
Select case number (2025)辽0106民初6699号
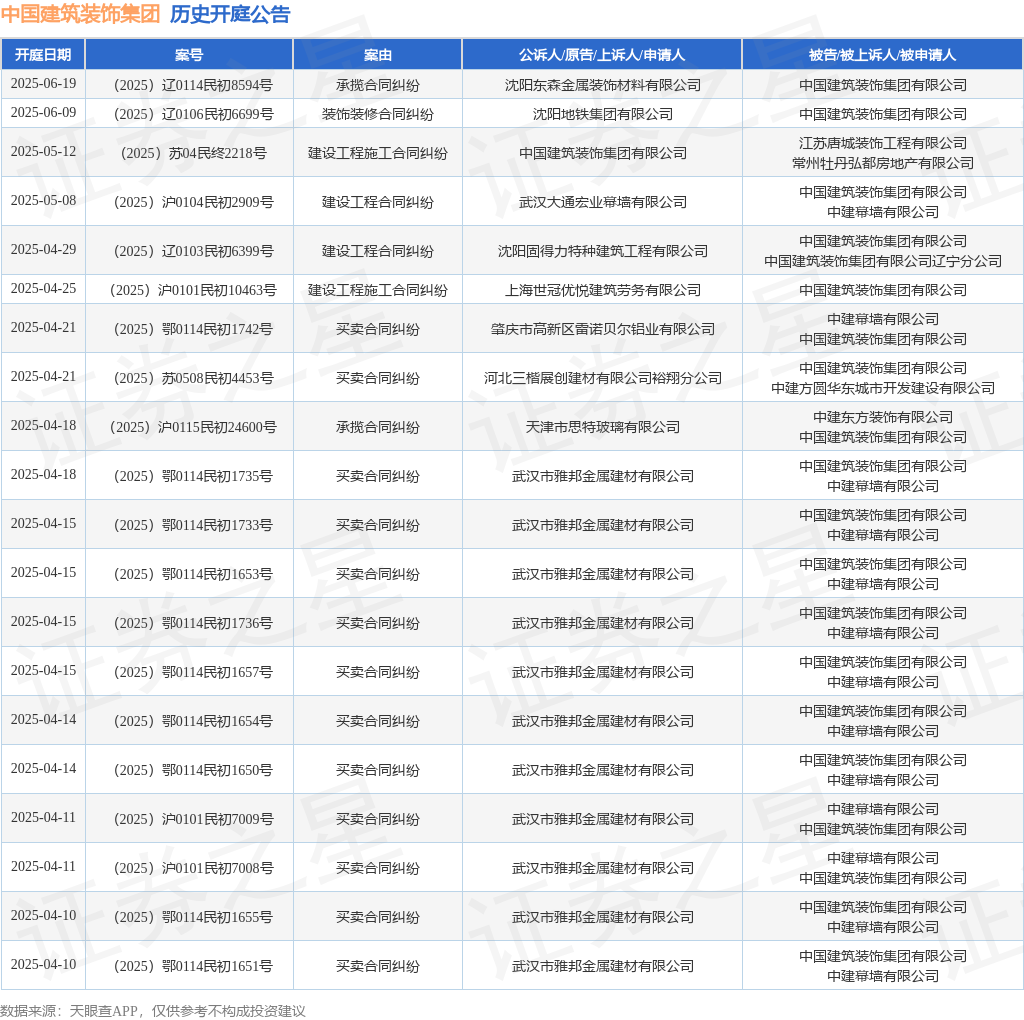(x=193, y=114)
